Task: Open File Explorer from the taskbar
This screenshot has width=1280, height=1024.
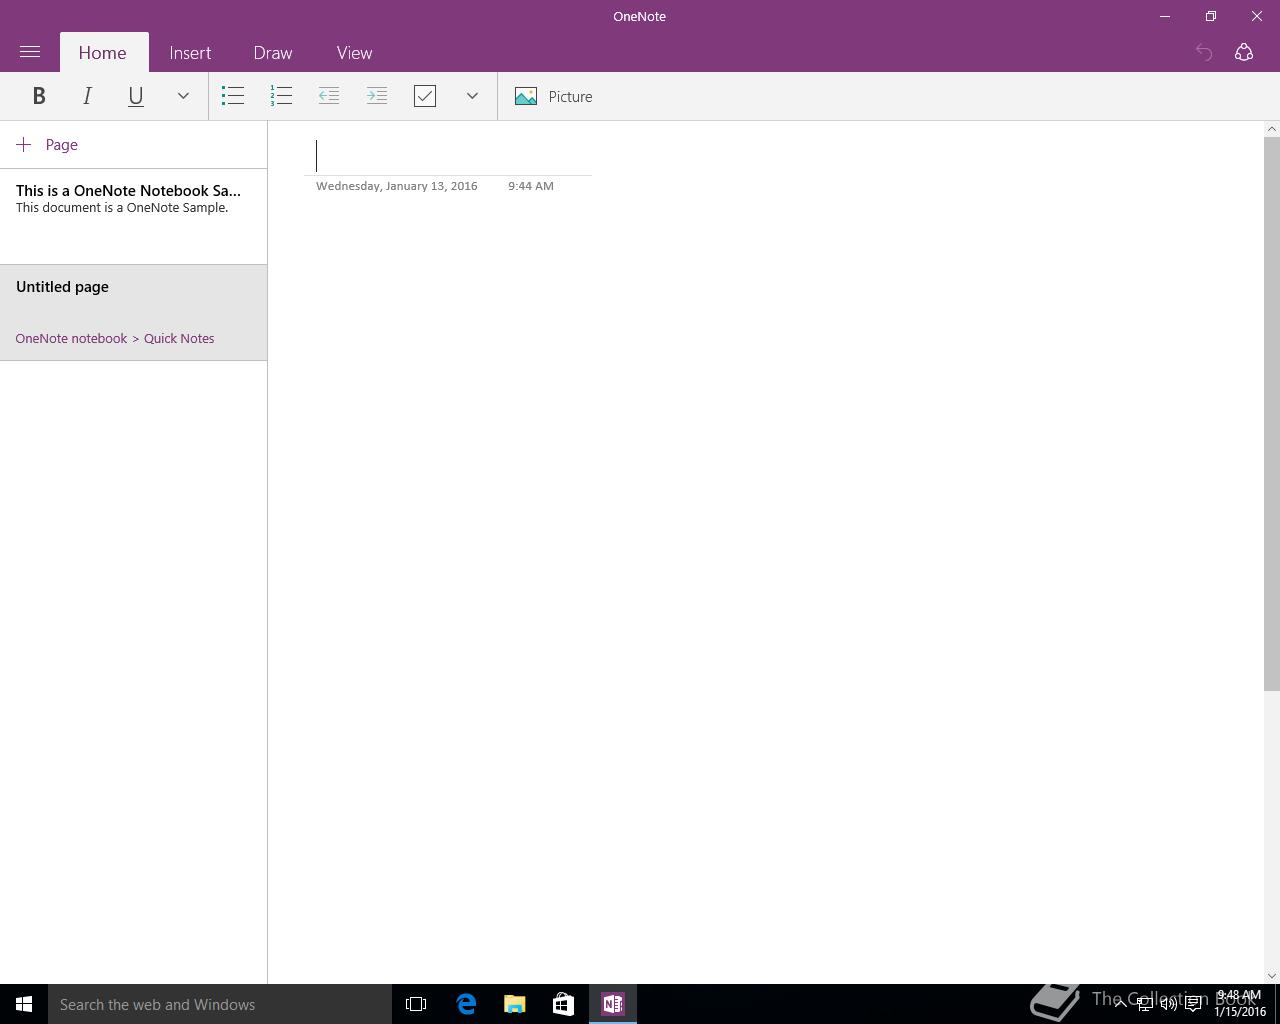Action: pyautogui.click(x=515, y=1004)
